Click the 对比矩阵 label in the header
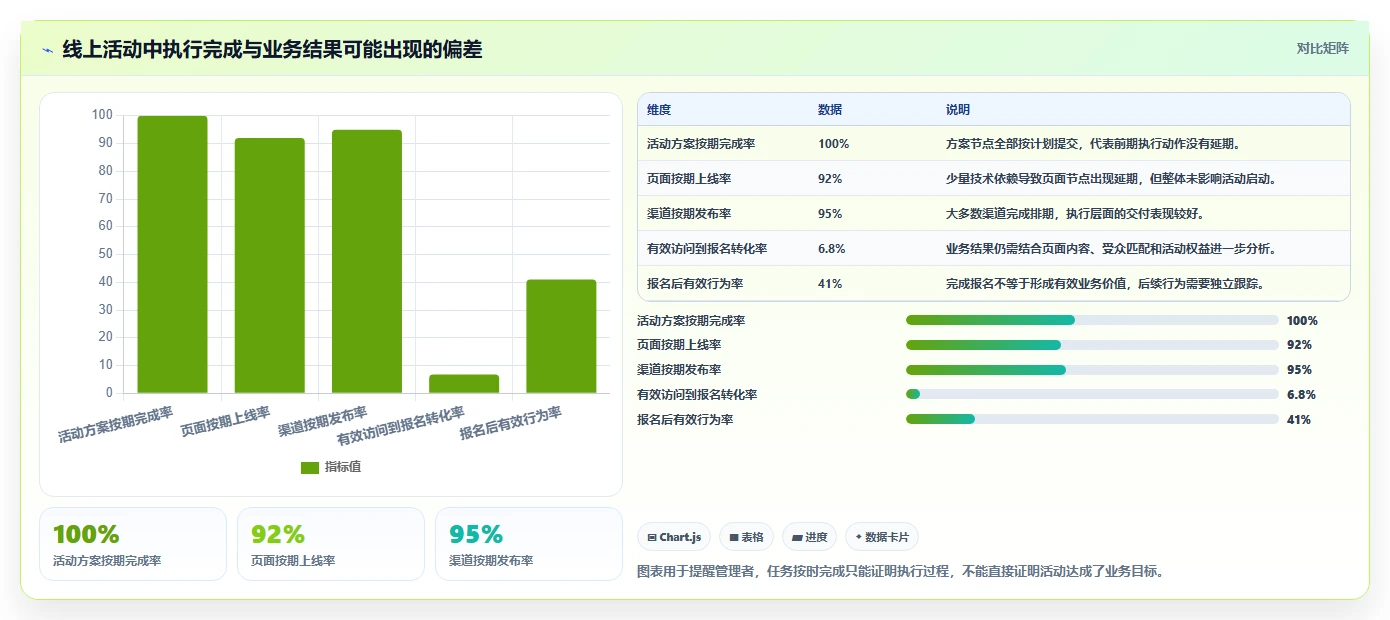 coord(1322,48)
